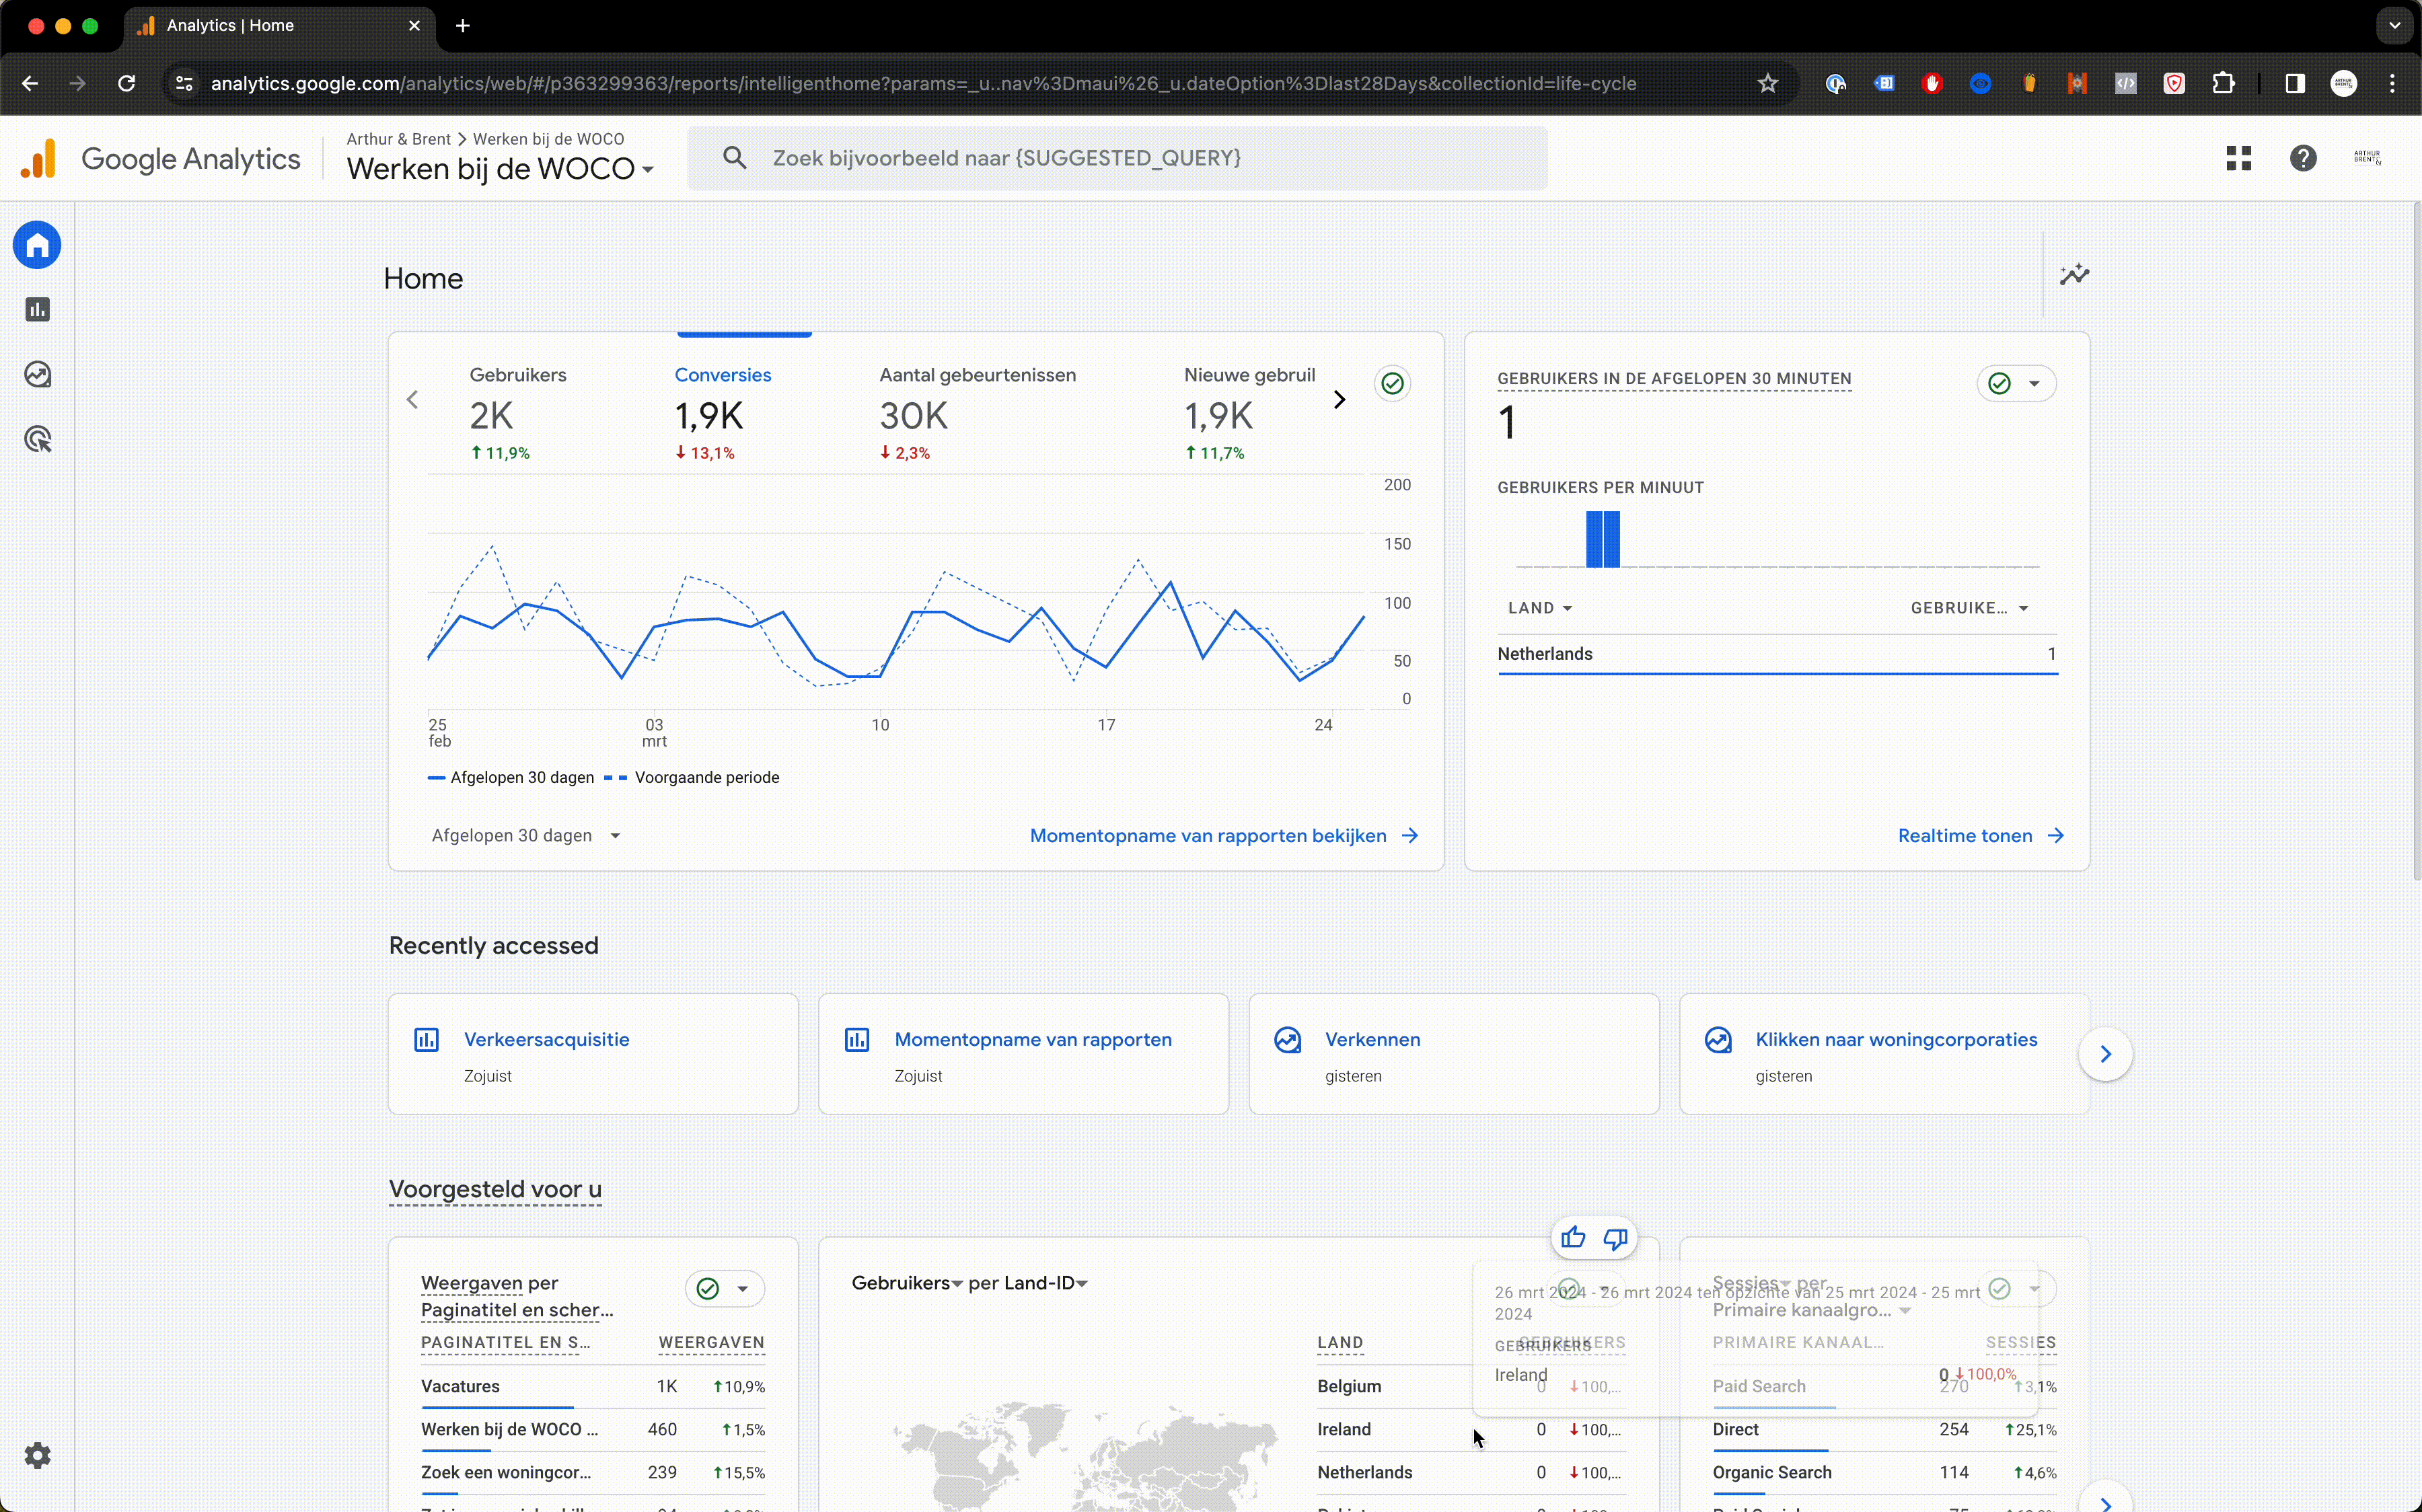
Task: Open the Realtime tonen link
Action: click(x=1980, y=836)
